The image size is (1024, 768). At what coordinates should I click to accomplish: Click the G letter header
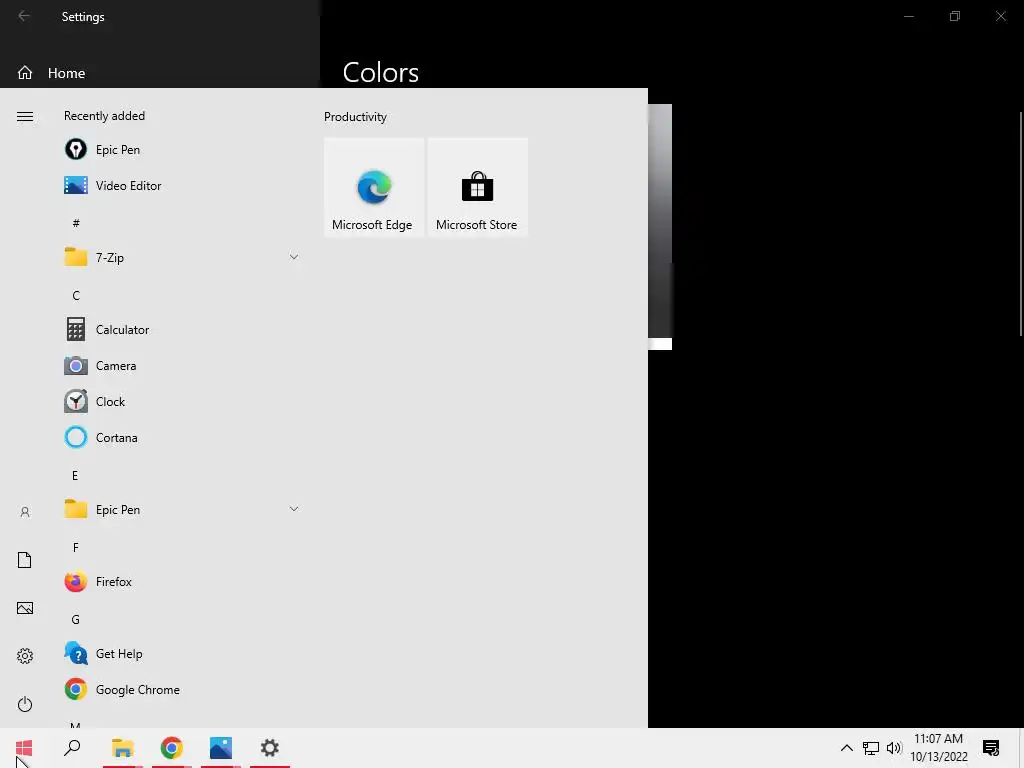click(x=76, y=619)
